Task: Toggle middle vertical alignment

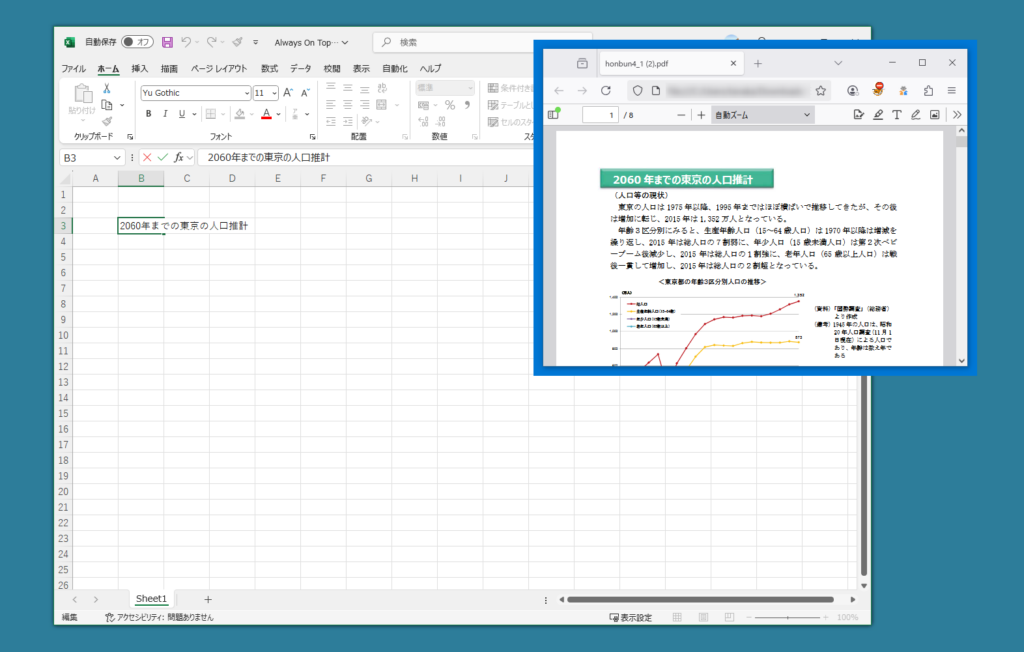Action: (x=348, y=88)
